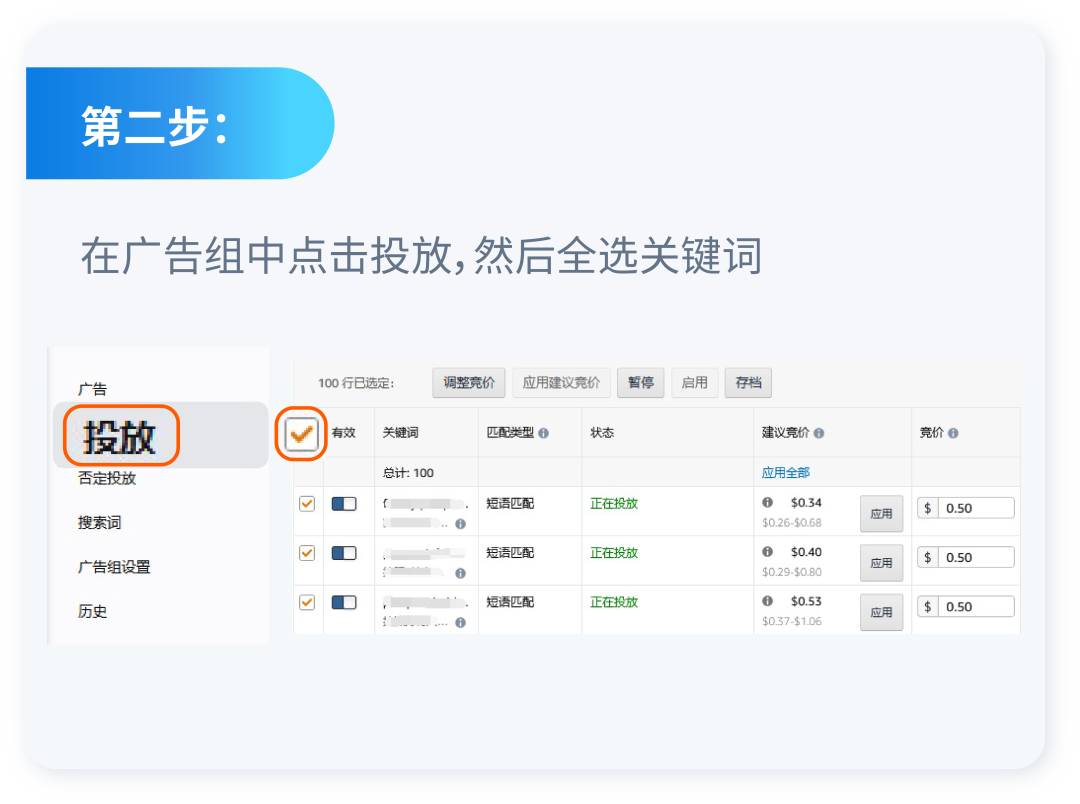Image resolution: width=1080 pixels, height=804 pixels.
Task: Apply the $0.53 suggested bid
Action: (x=881, y=612)
